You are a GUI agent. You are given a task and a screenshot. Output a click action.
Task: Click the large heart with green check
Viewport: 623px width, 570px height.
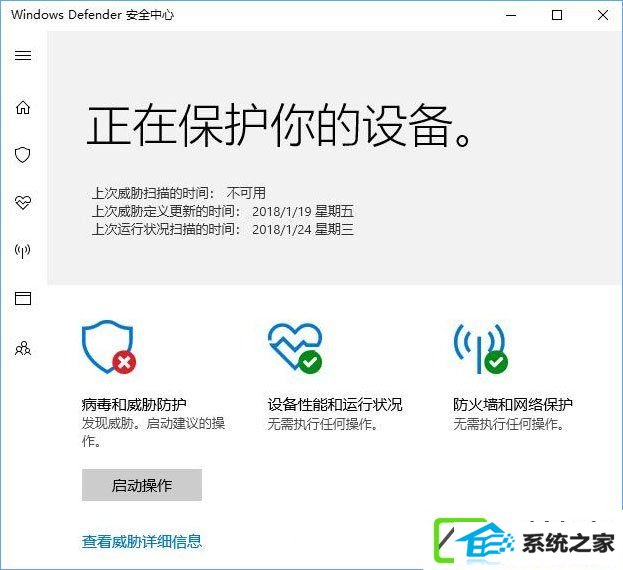pyautogui.click(x=295, y=348)
